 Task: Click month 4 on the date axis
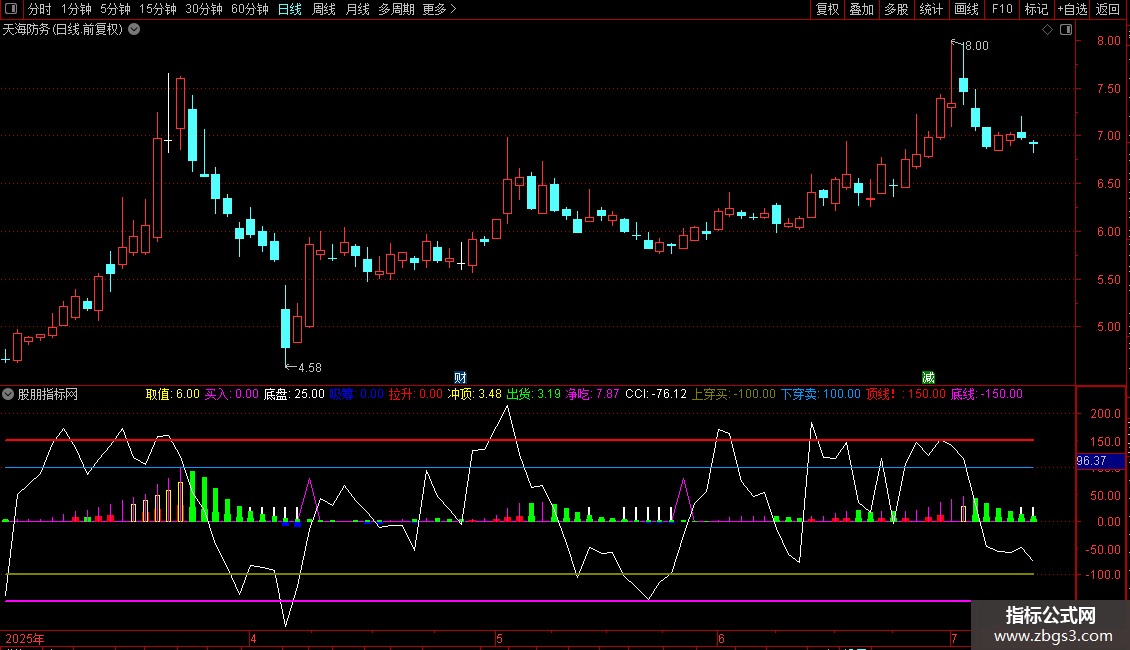pos(253,638)
